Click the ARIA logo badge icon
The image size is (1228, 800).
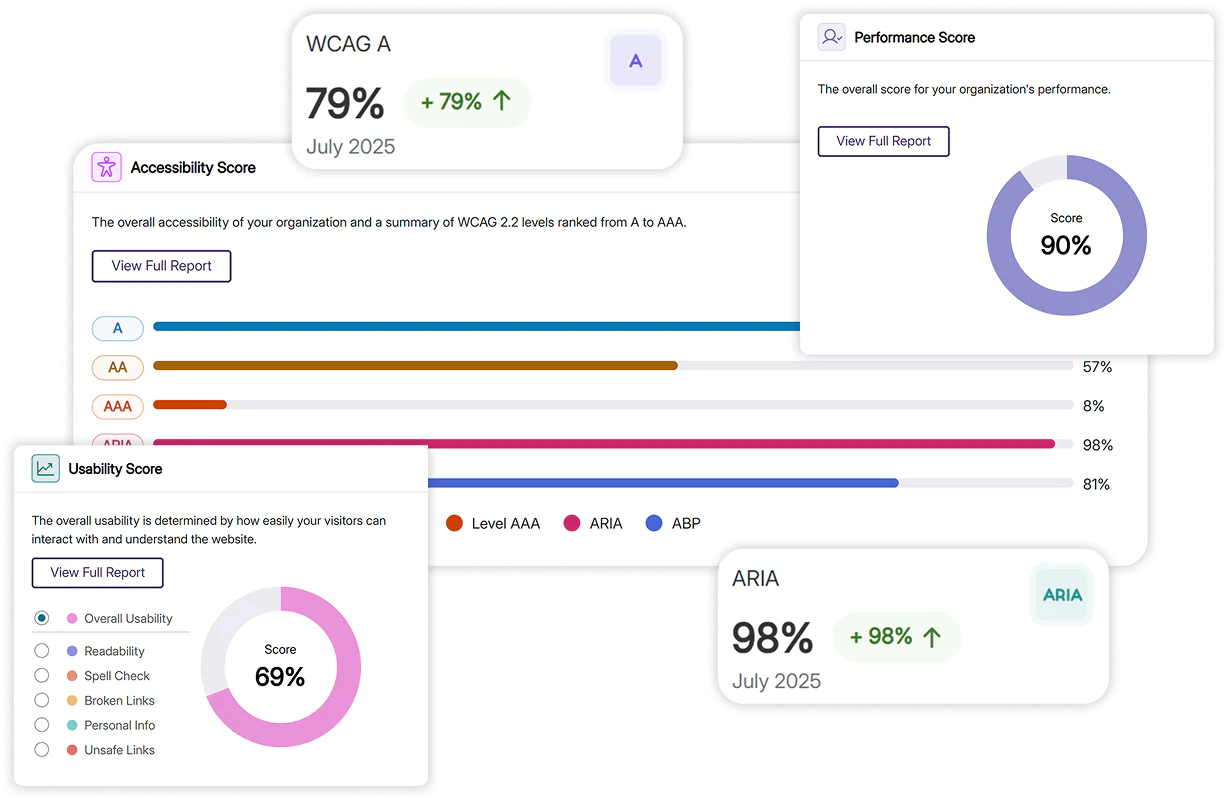pos(1062,595)
